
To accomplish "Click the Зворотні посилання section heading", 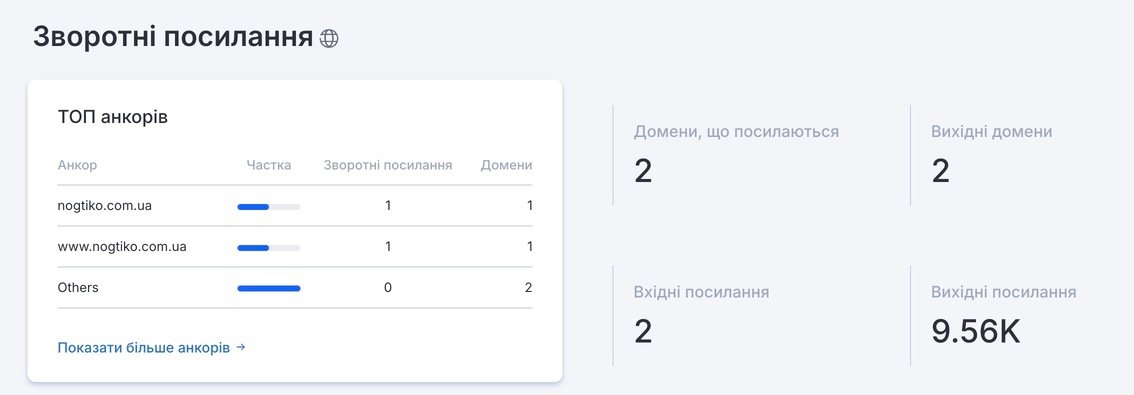I will point(173,38).
